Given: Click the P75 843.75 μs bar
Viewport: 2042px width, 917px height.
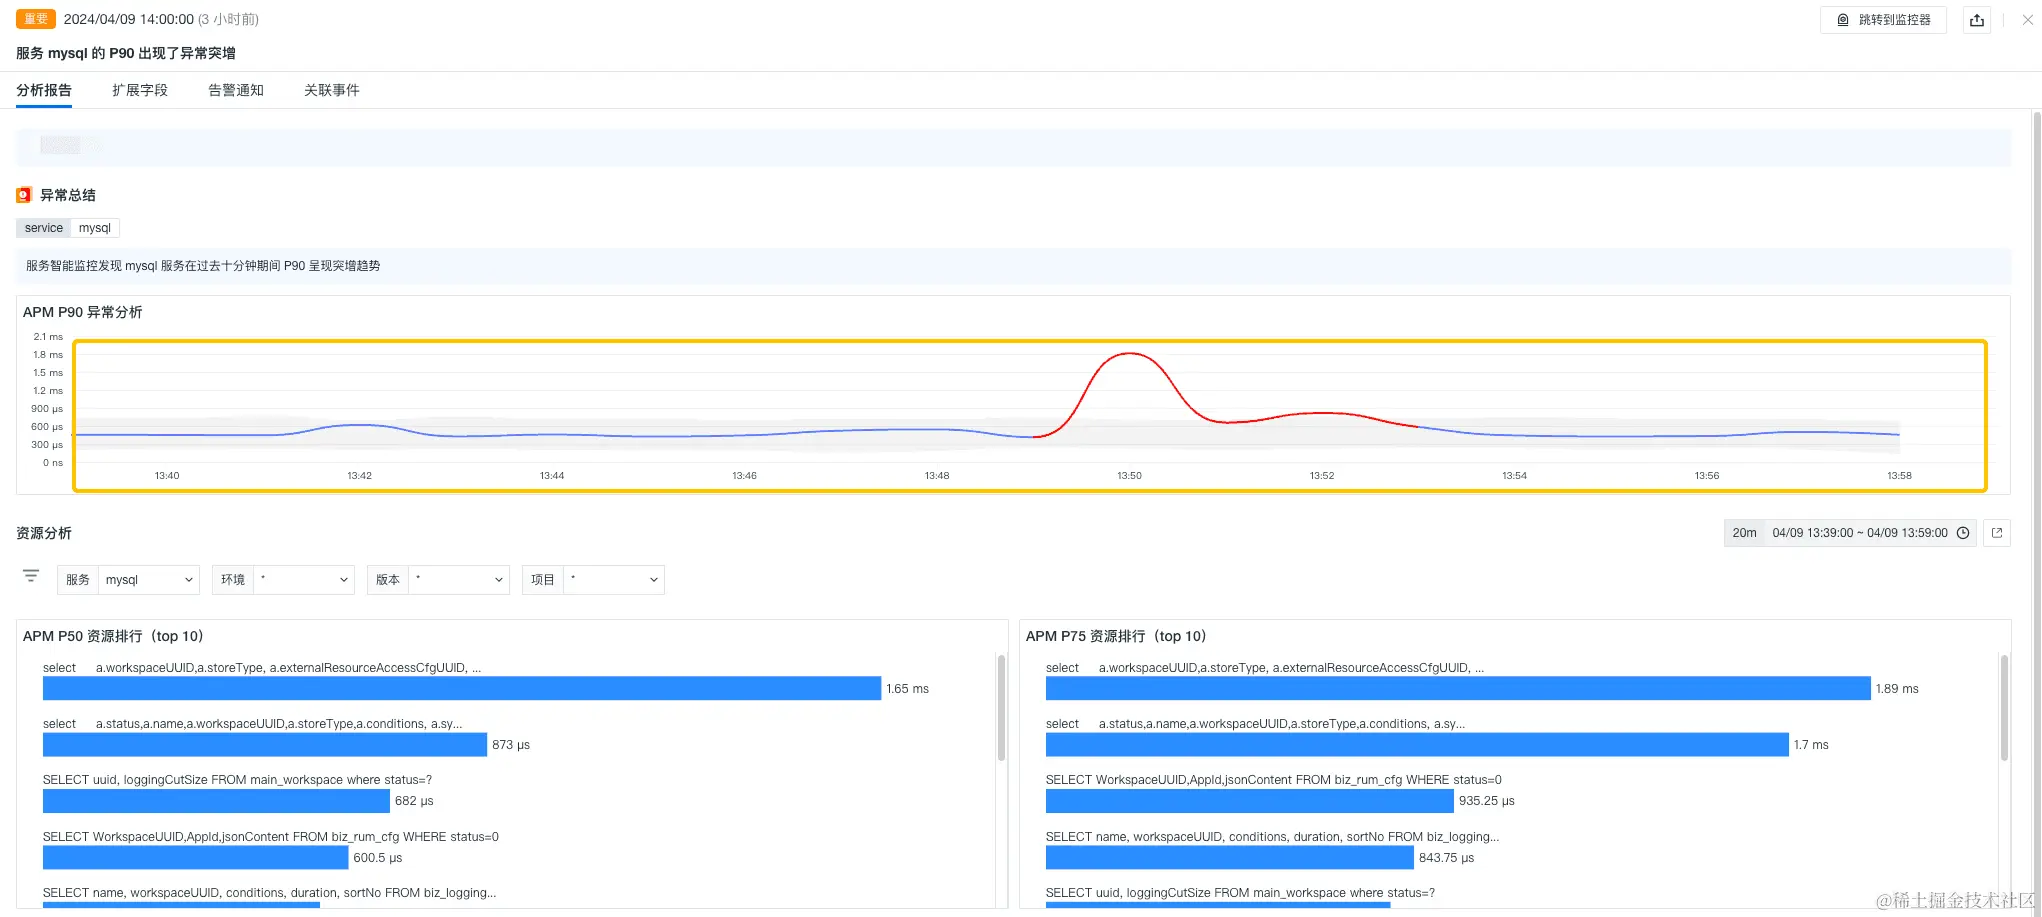Looking at the screenshot, I should [x=1230, y=857].
